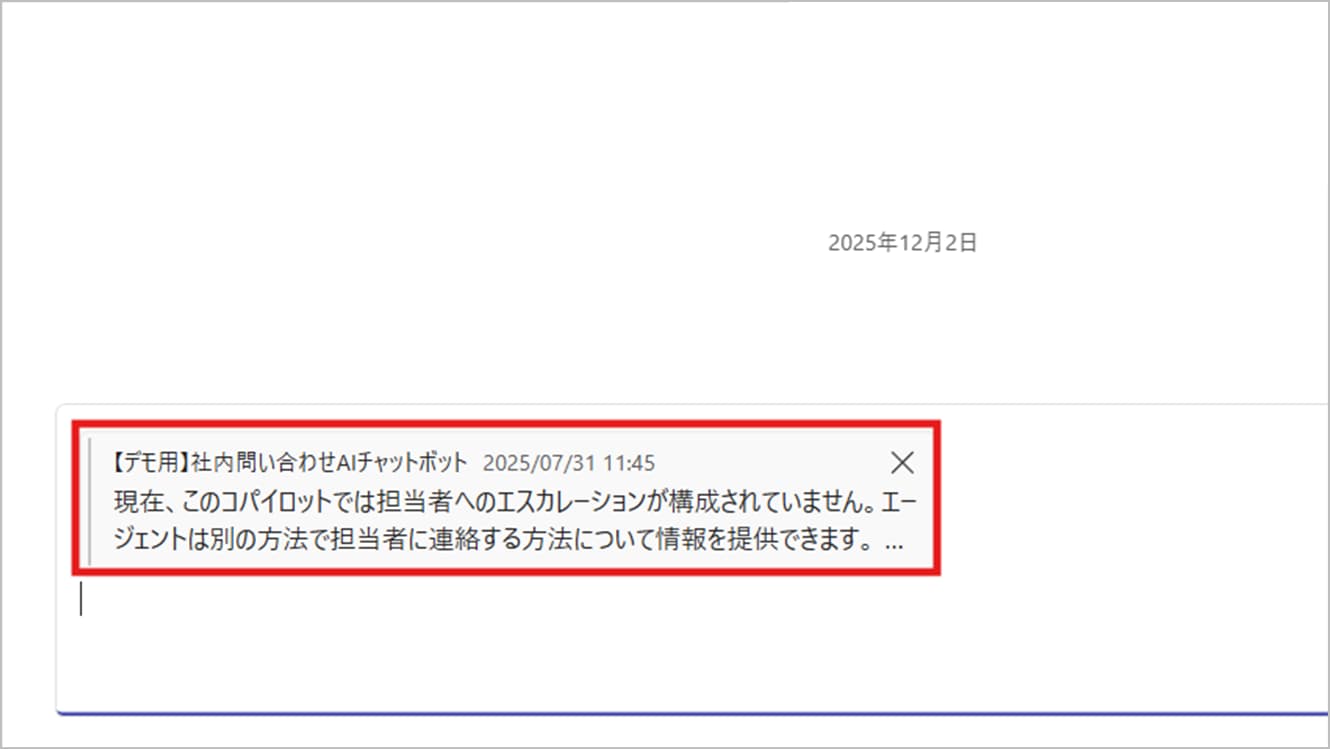Click the quoted timestamp 2025/07/31 11:45

pyautogui.click(x=568, y=463)
